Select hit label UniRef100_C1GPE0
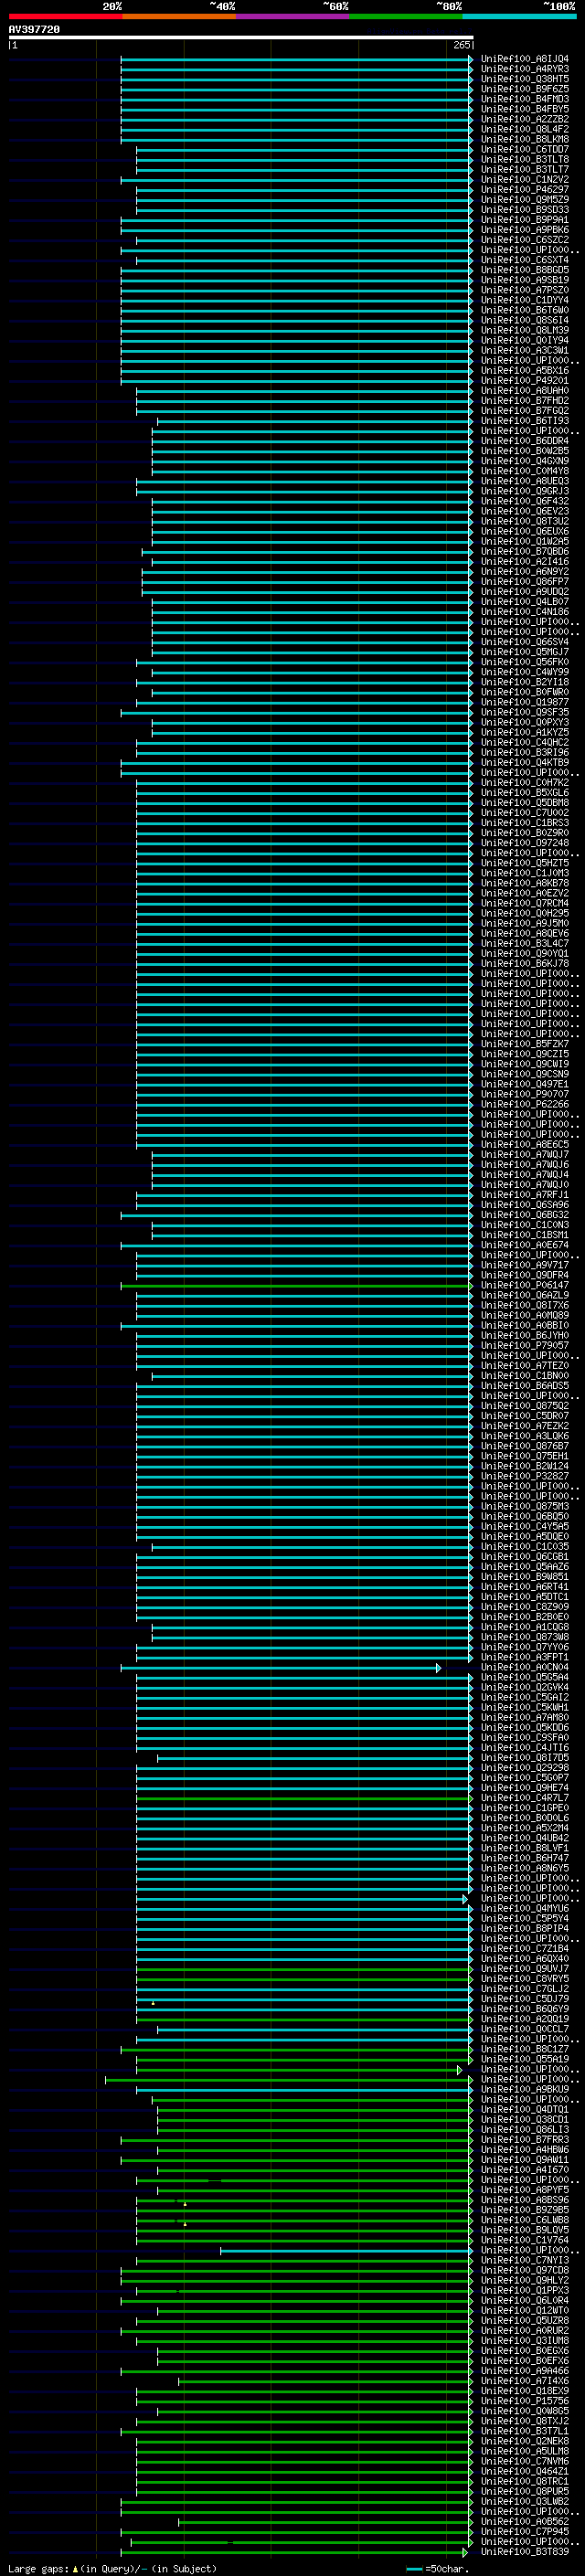 525,1808
